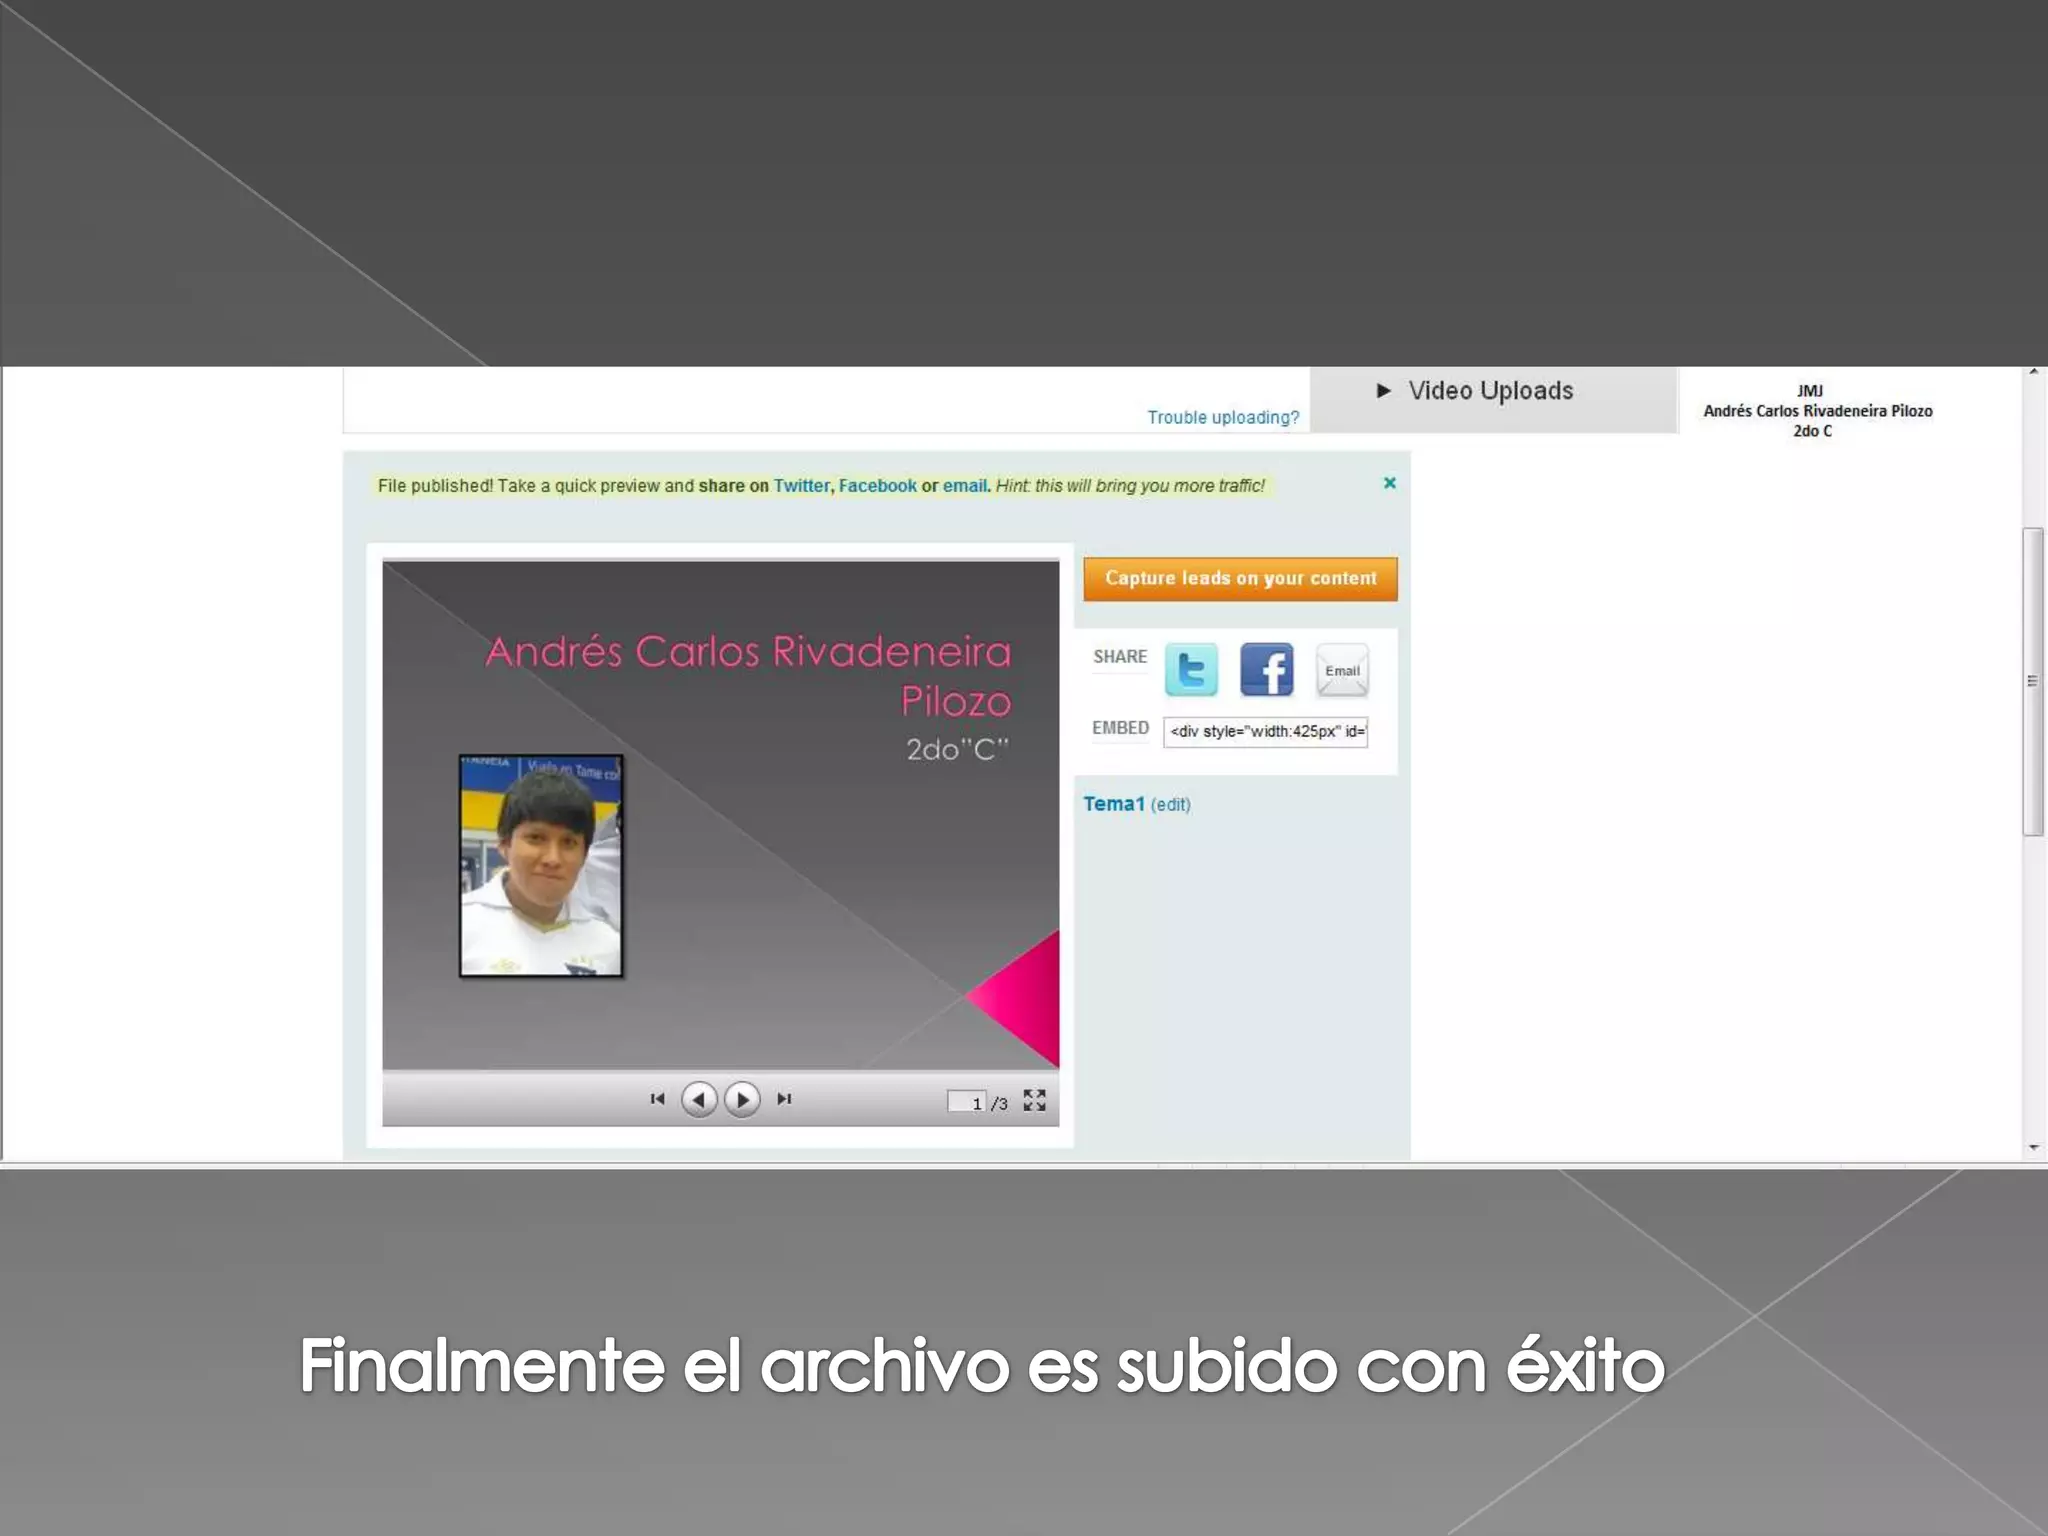
Task: Click the Trouble uploading? link
Action: tap(1222, 418)
